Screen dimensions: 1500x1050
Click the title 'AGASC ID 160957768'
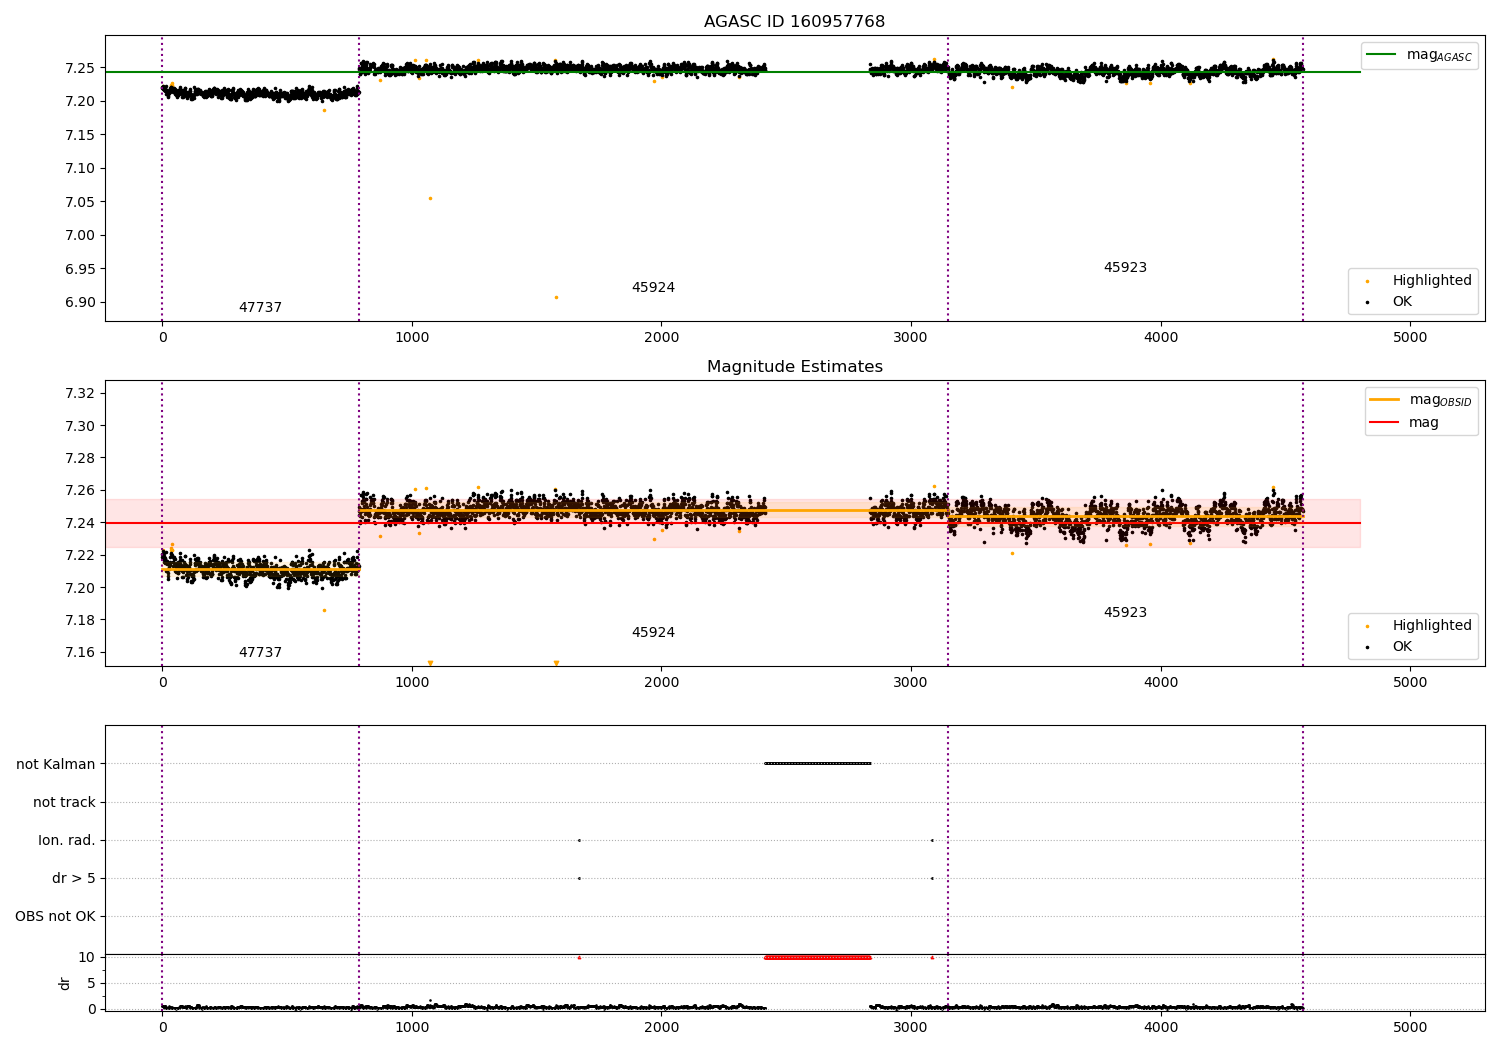point(794,21)
